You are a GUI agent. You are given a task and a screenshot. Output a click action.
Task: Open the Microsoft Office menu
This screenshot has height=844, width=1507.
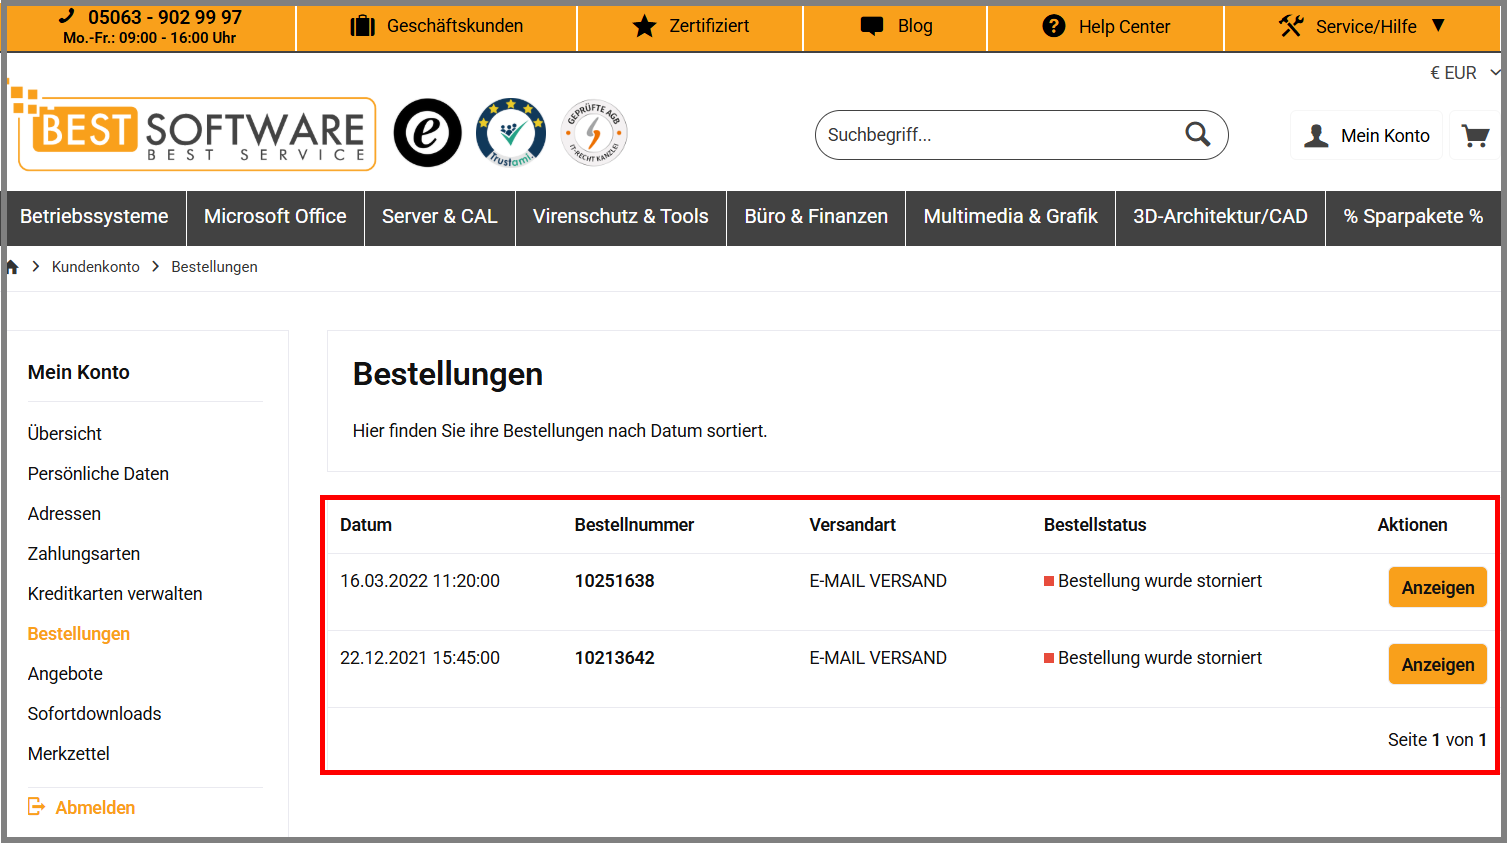(x=275, y=217)
